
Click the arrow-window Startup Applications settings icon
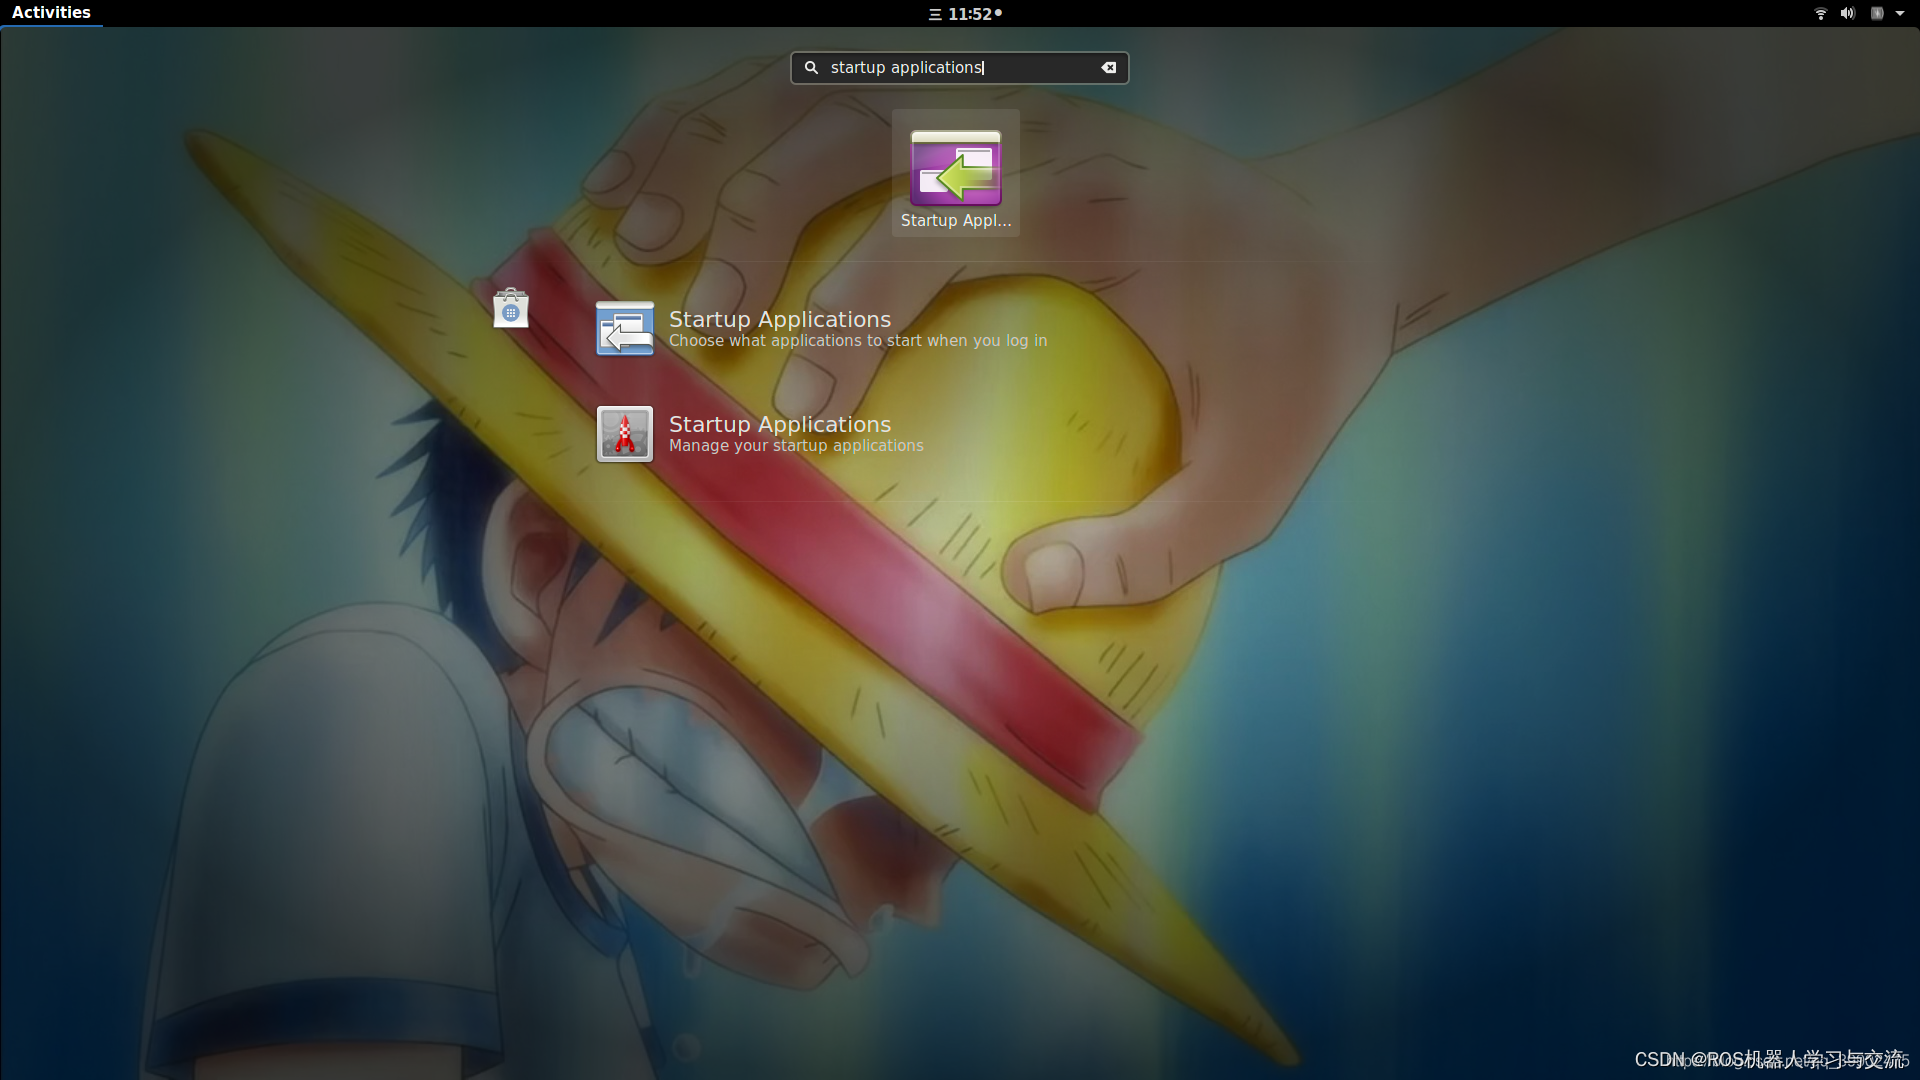[x=624, y=328]
